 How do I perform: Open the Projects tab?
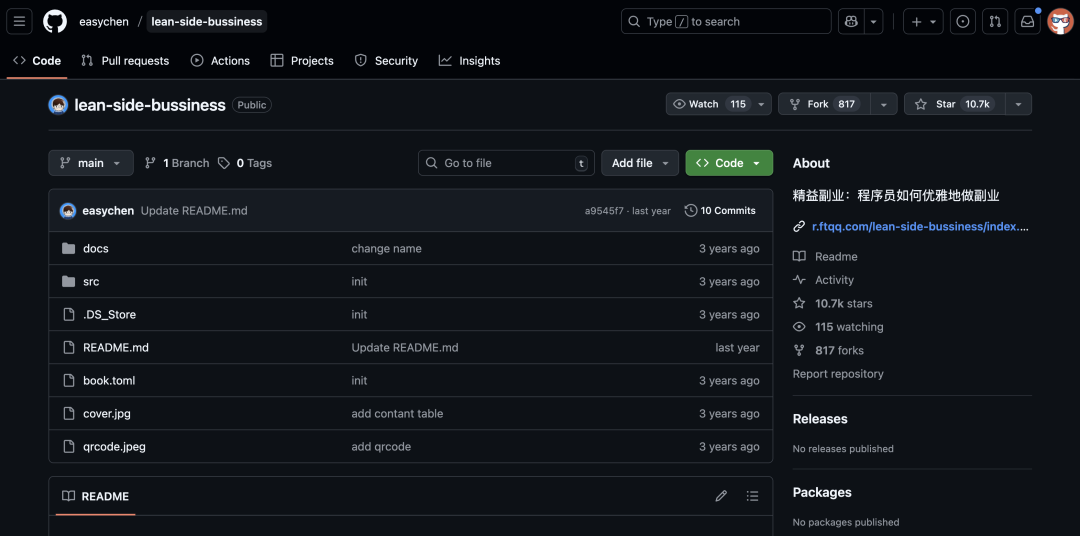click(x=302, y=61)
